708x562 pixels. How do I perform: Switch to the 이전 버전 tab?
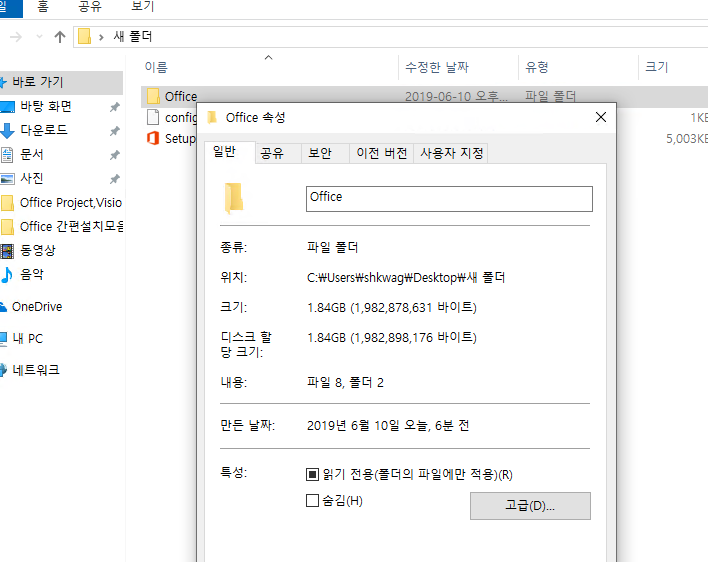(382, 153)
